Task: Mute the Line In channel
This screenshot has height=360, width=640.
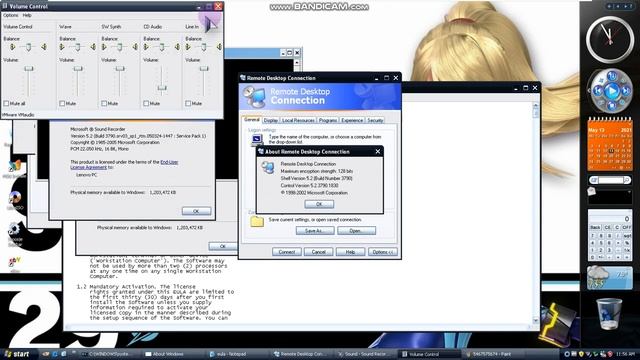Action: [x=188, y=103]
